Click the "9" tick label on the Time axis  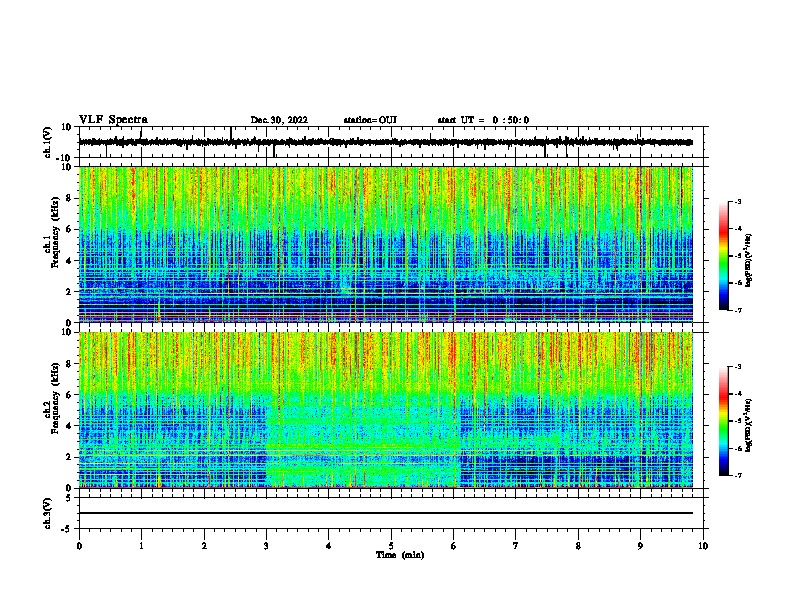pos(640,546)
